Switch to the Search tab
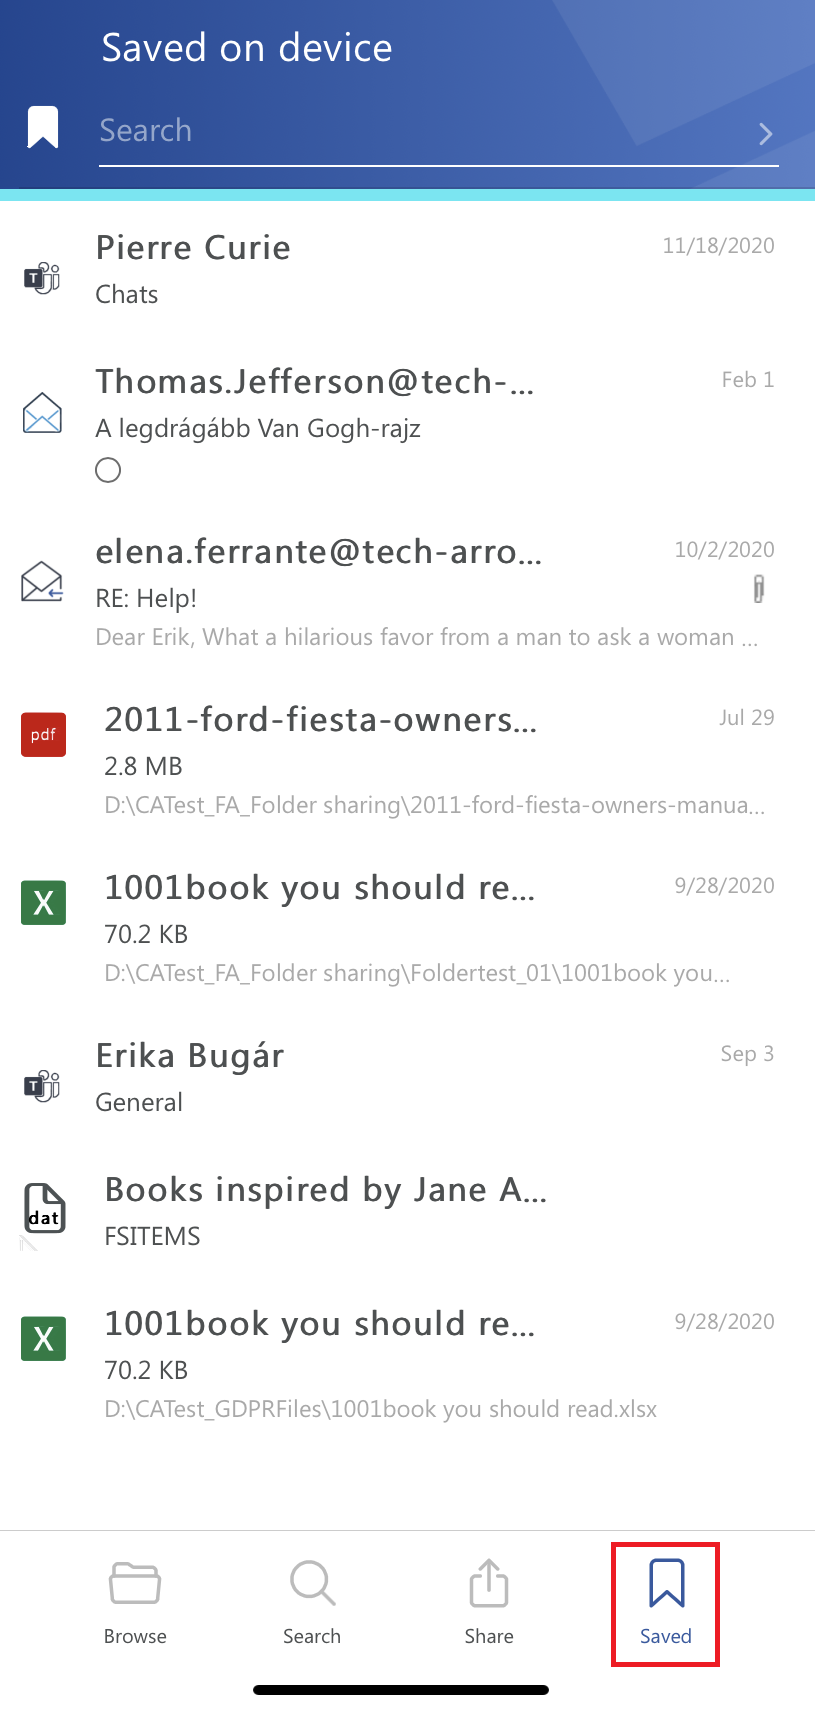 point(312,1602)
